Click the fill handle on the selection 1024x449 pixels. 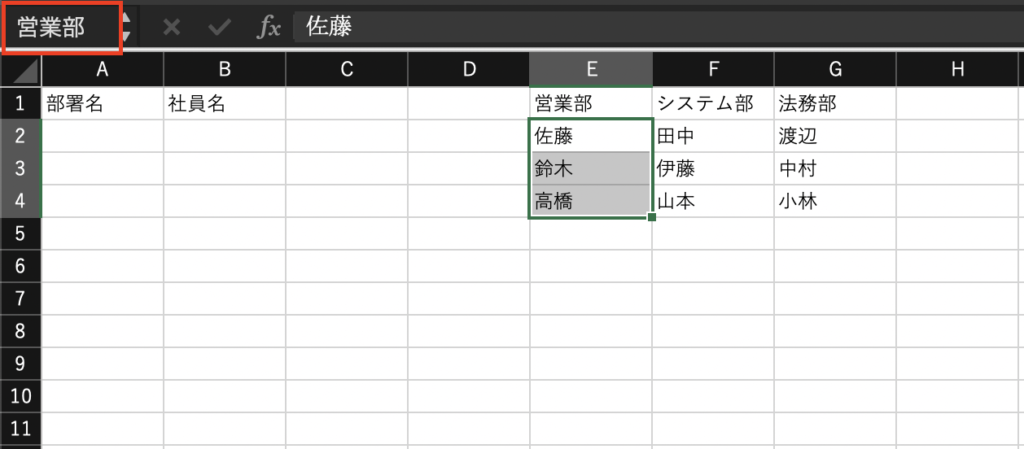[x=652, y=217]
